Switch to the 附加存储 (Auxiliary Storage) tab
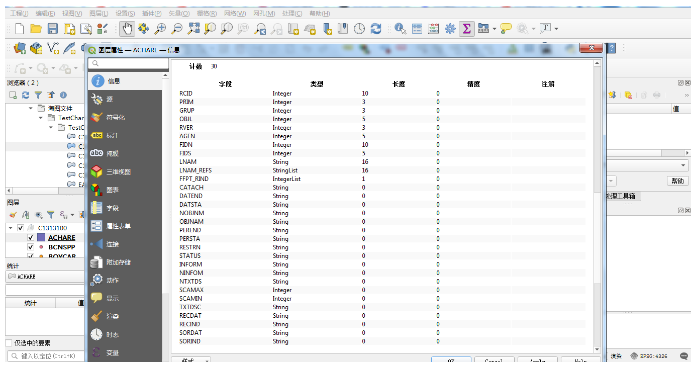699x371 pixels. (125, 262)
